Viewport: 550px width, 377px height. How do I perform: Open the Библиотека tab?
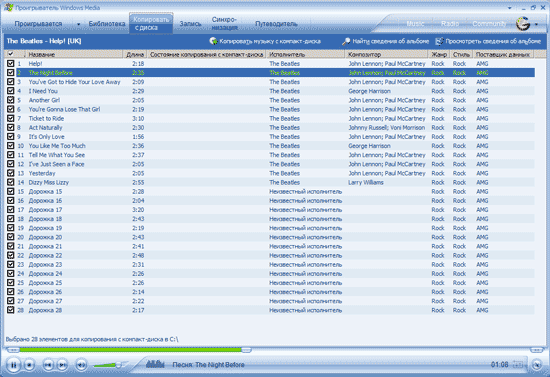point(107,24)
